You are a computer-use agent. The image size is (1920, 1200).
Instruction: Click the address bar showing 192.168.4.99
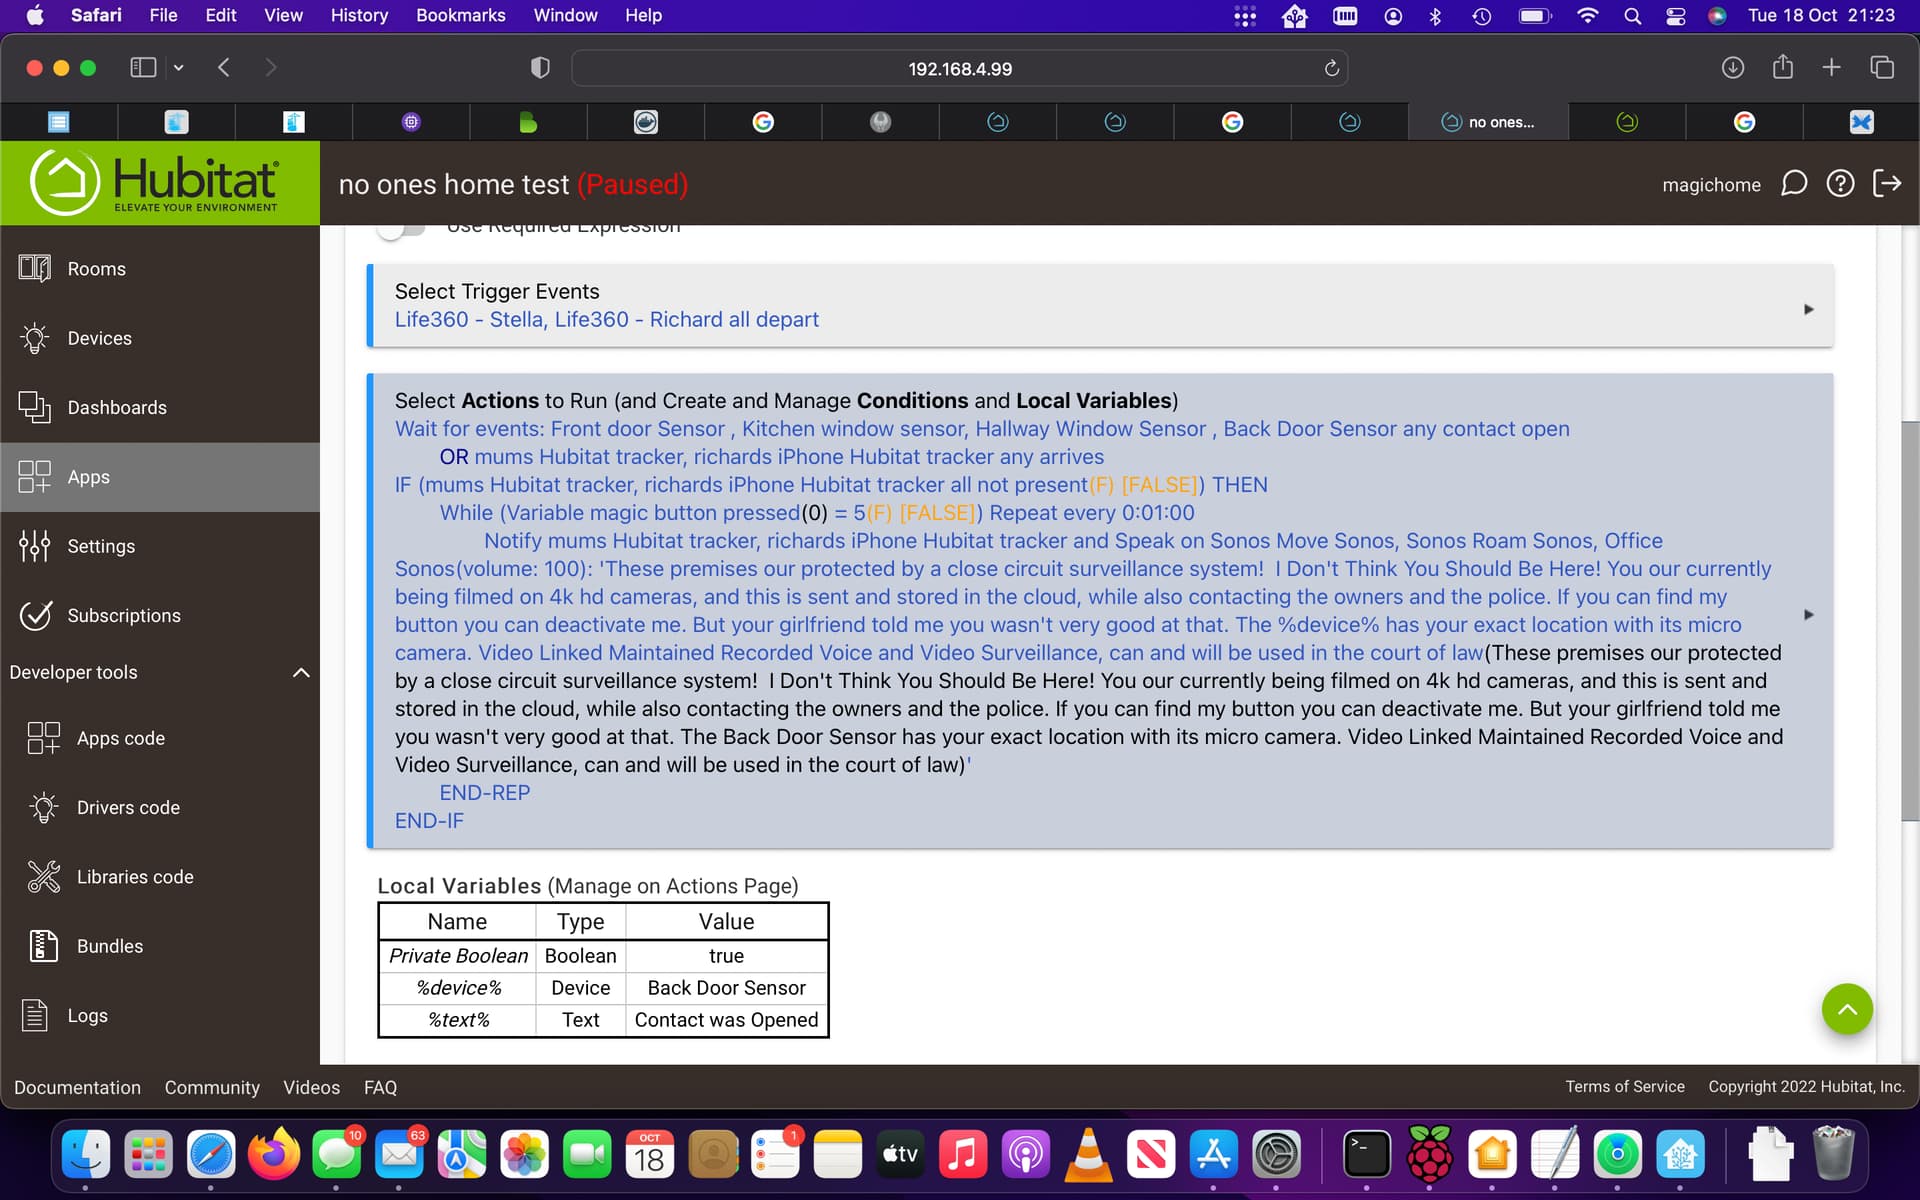point(958,68)
